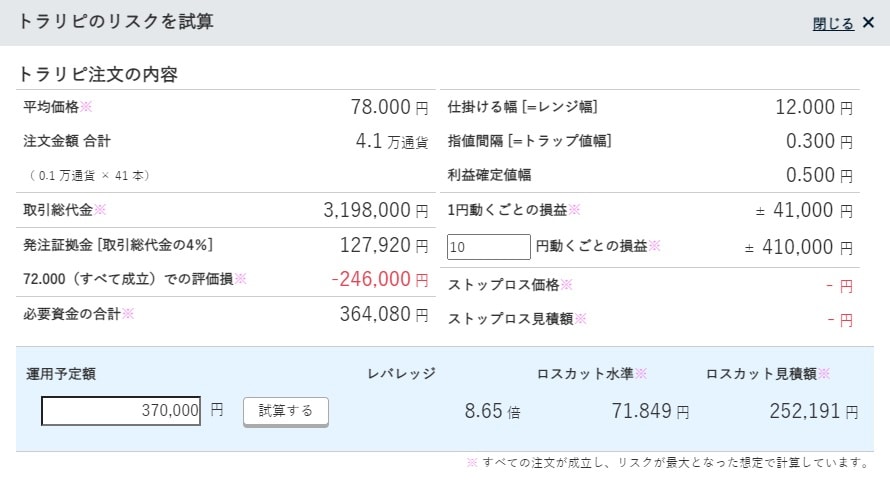Click the 試算する button
The width and height of the screenshot is (890, 485).
coord(286,411)
